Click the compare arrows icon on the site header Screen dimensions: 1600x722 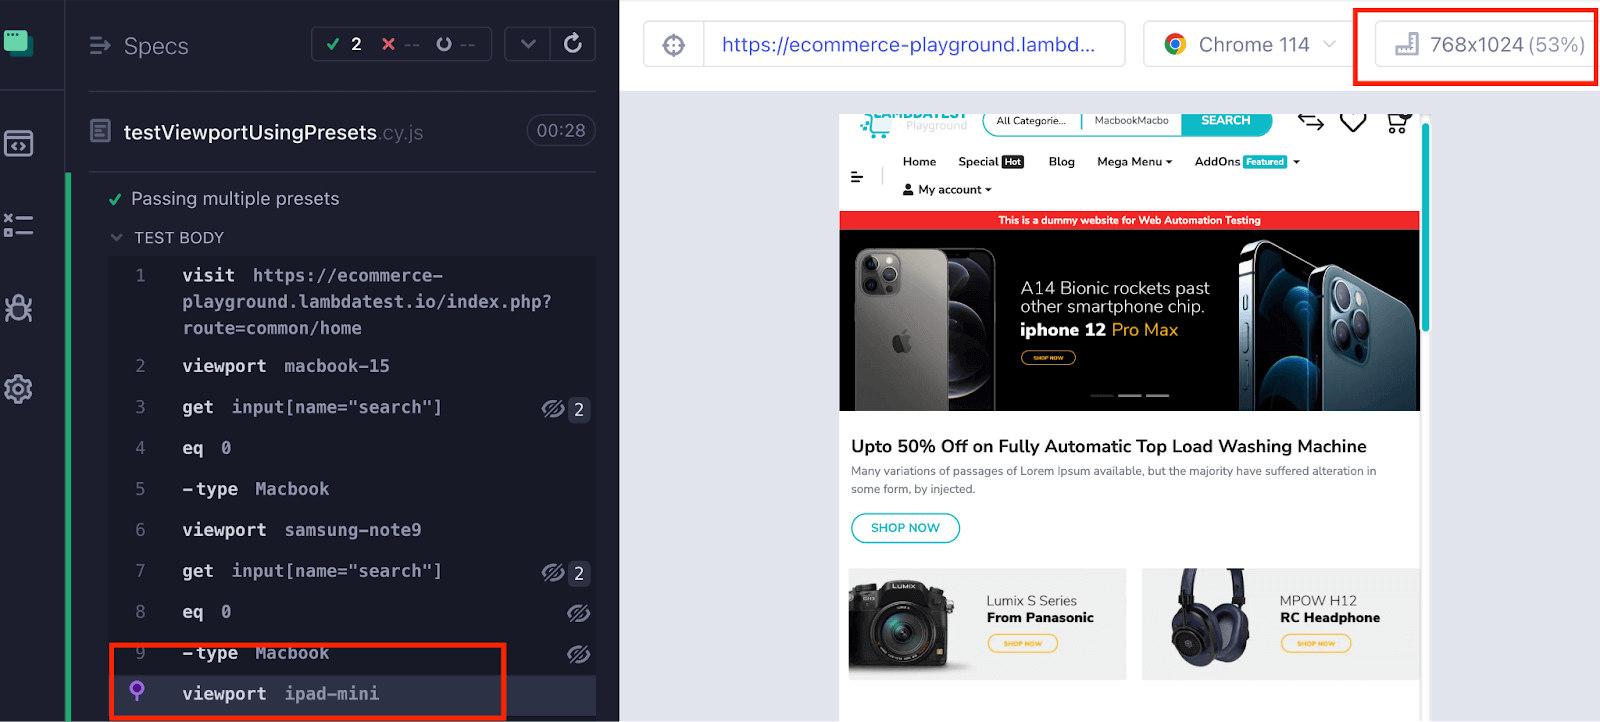(x=1311, y=122)
